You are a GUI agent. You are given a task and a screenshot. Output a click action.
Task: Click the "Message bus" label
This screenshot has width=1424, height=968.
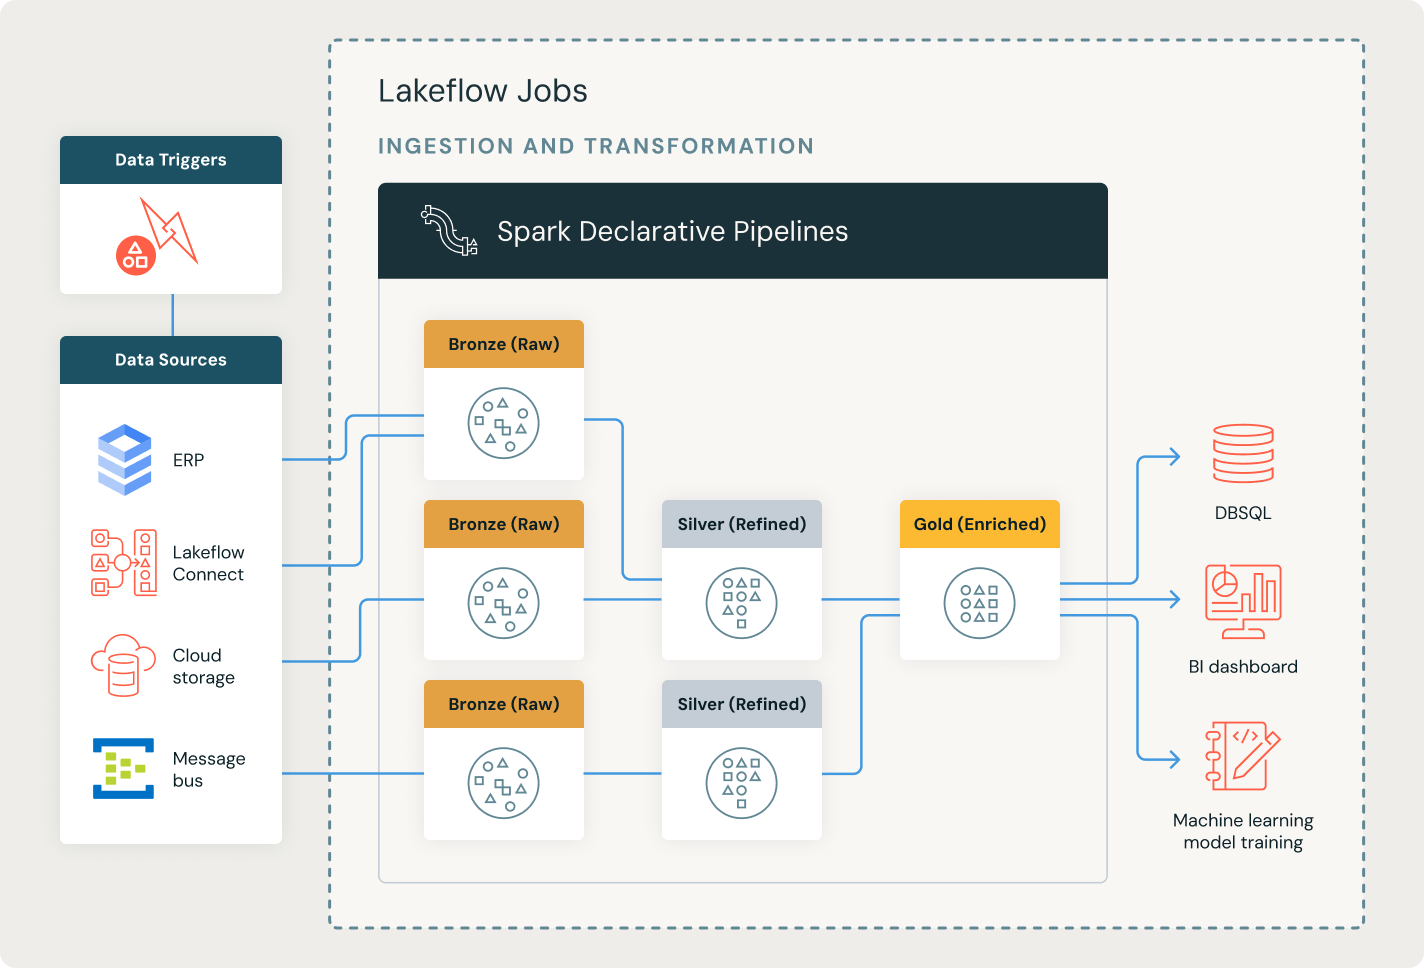click(209, 769)
